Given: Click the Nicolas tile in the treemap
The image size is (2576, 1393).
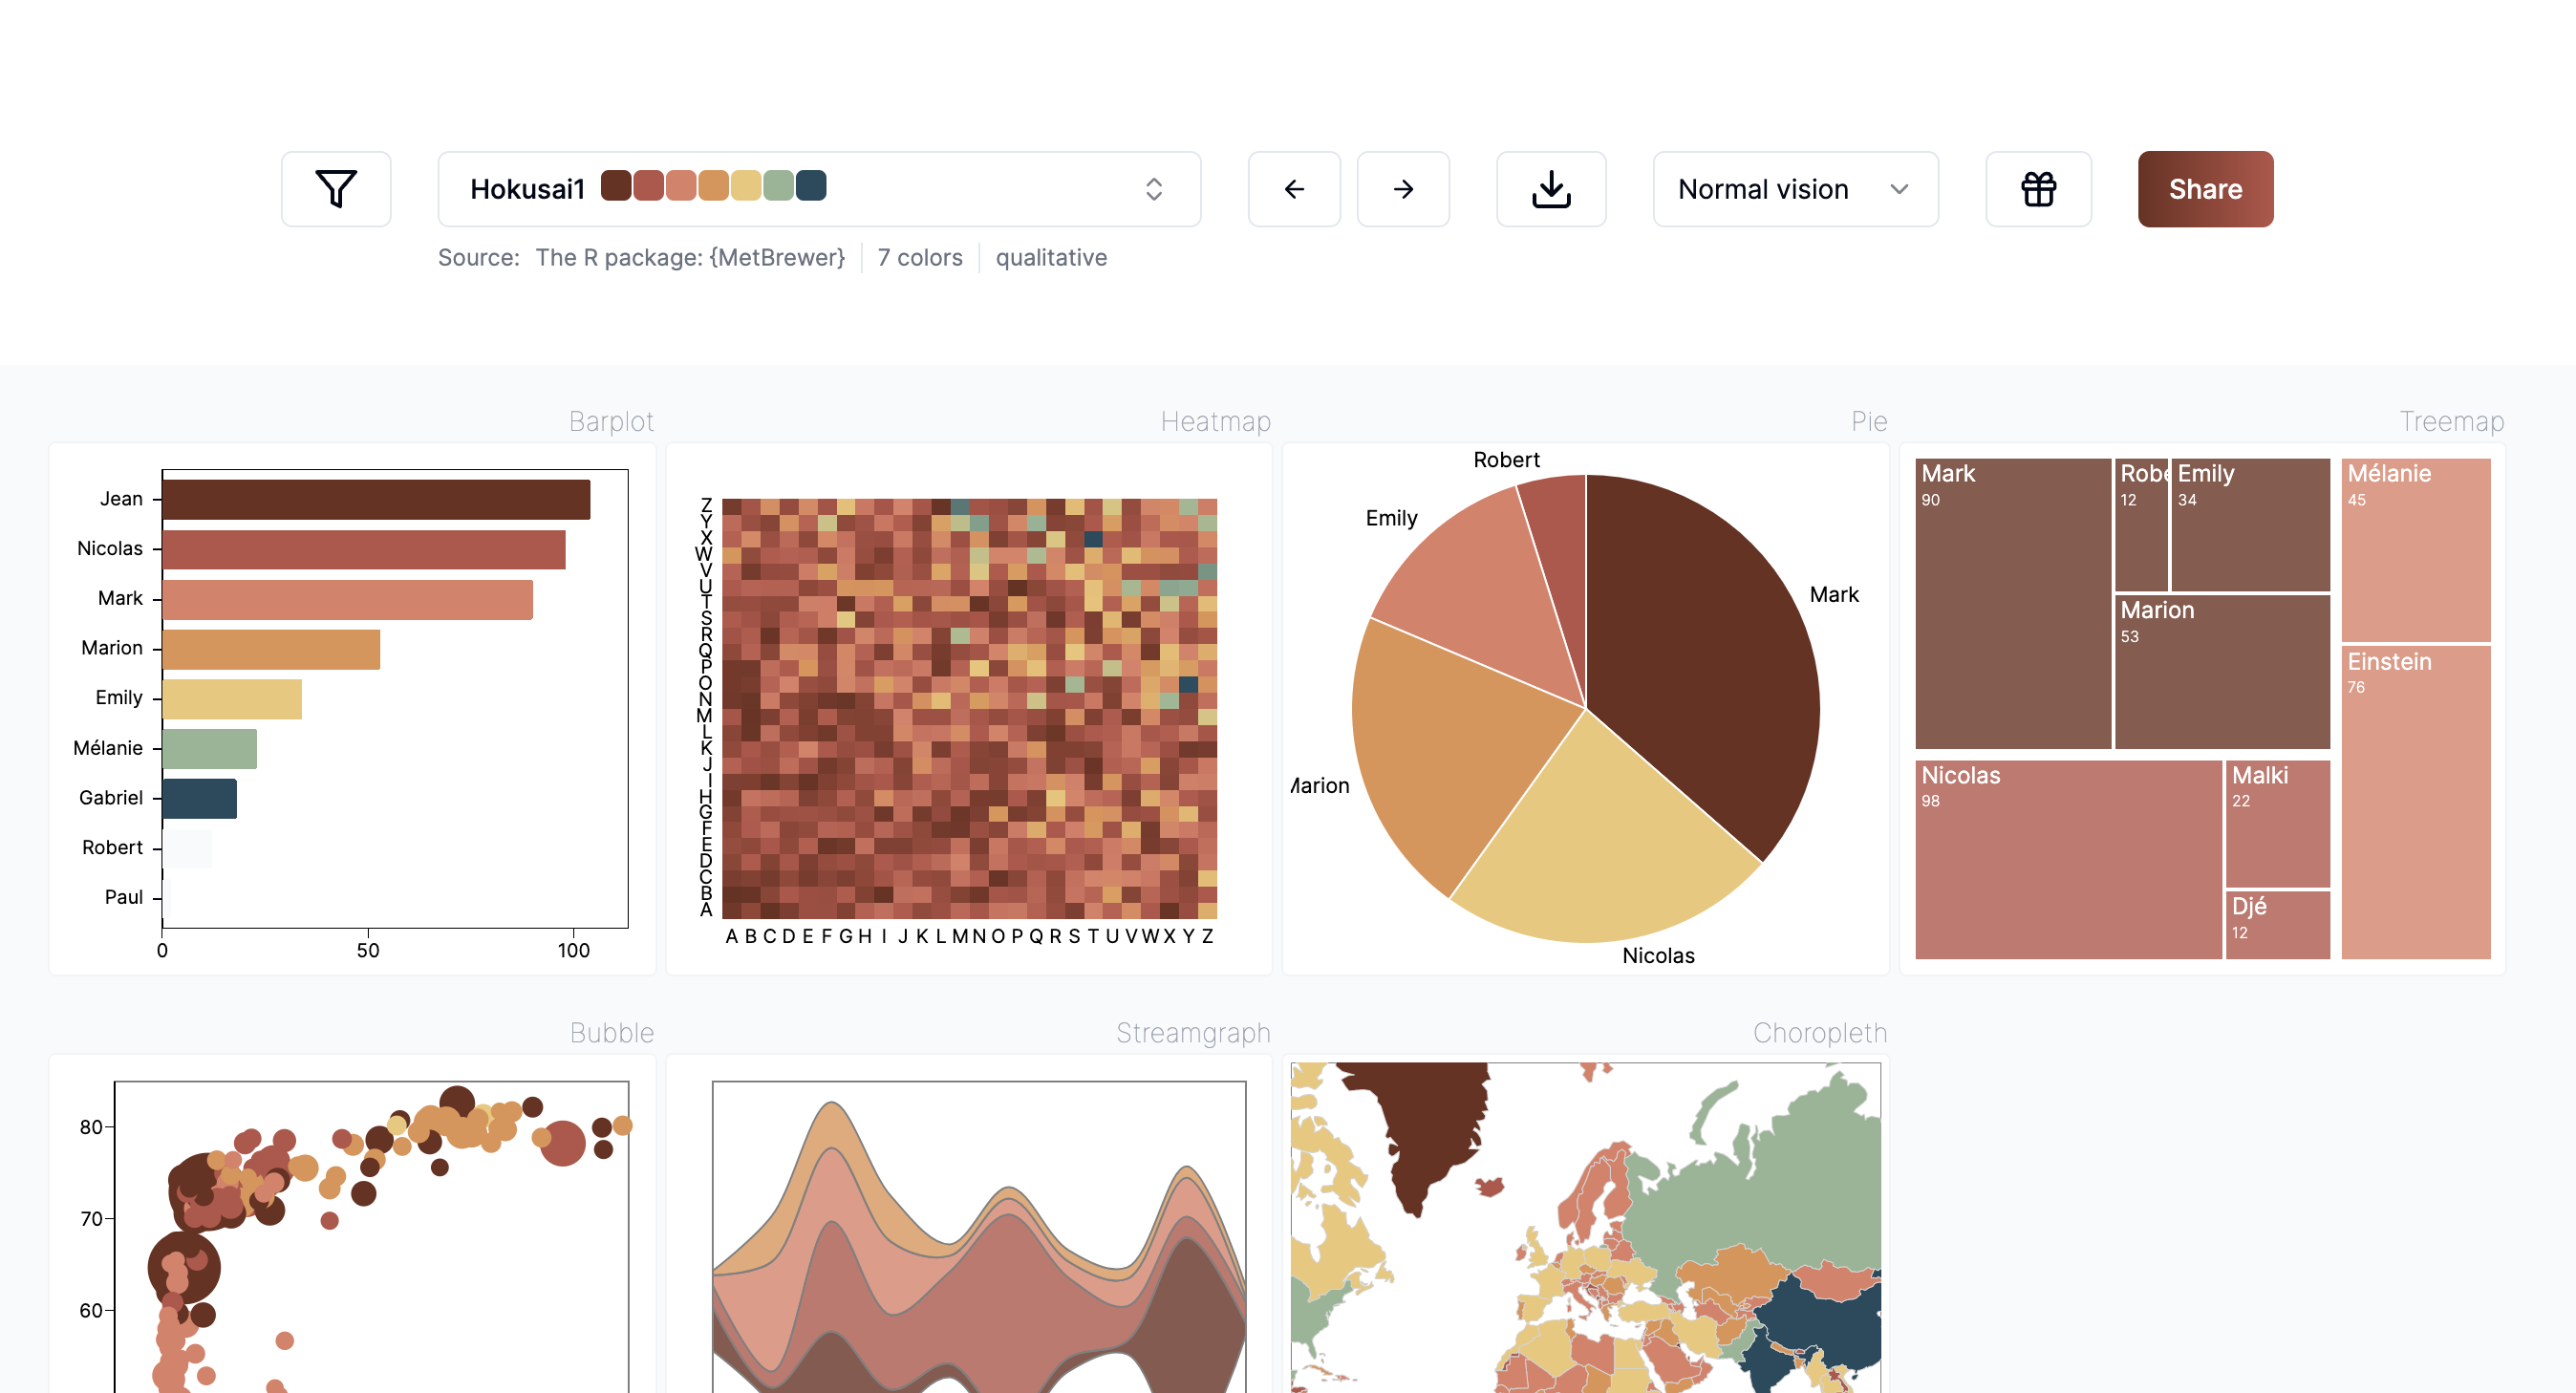Looking at the screenshot, I should click(x=2066, y=860).
